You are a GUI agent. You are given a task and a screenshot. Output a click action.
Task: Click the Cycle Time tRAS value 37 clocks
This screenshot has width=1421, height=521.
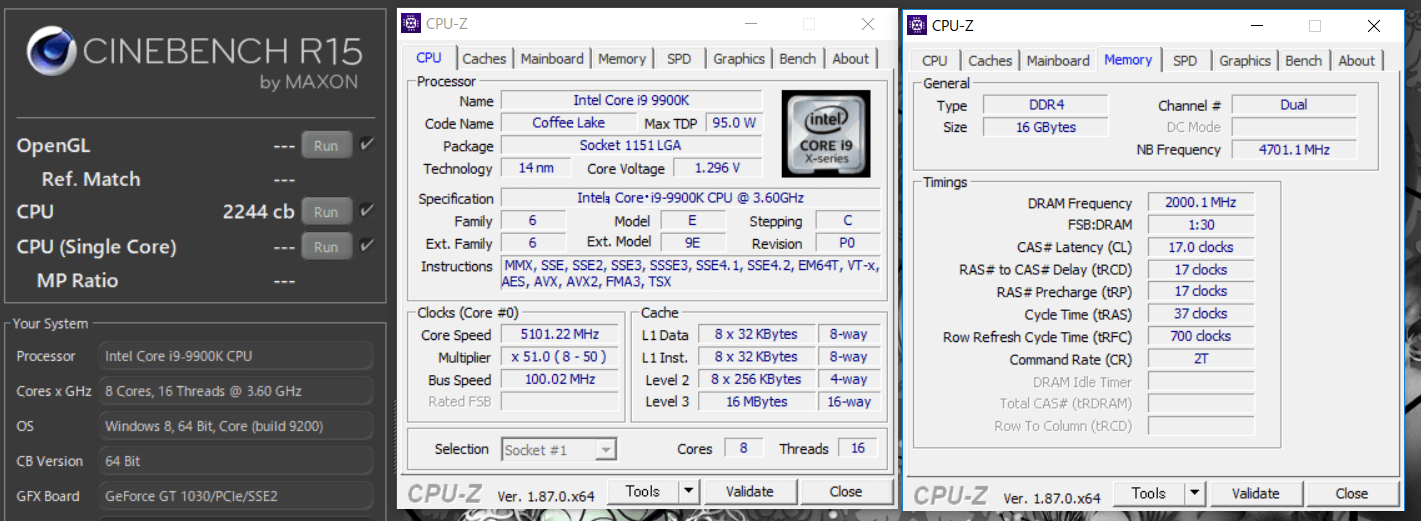[1200, 314]
